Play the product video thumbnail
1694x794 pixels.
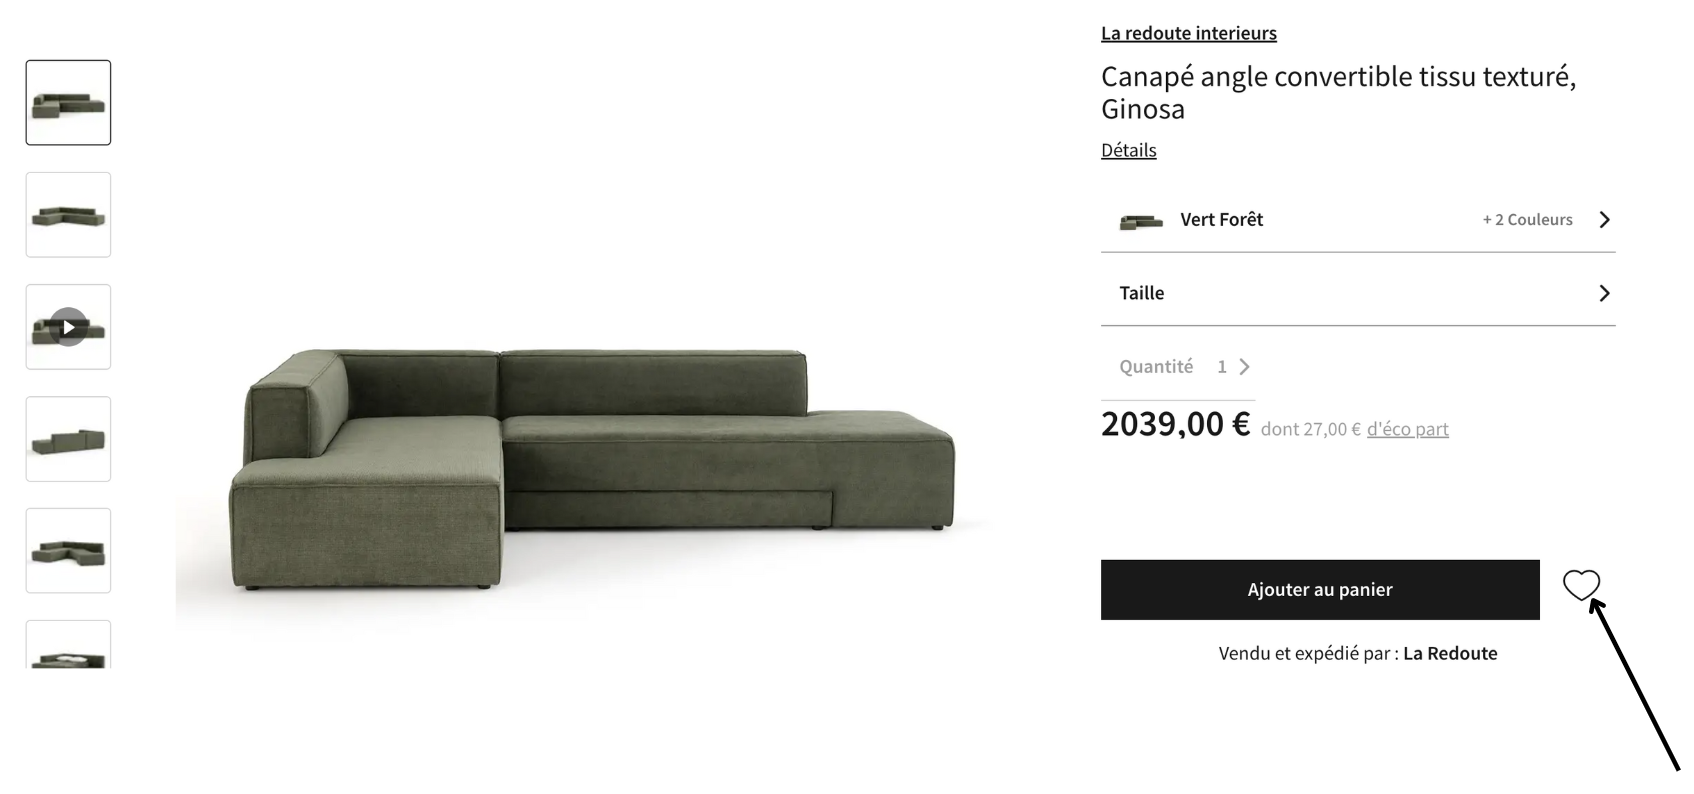(68, 327)
